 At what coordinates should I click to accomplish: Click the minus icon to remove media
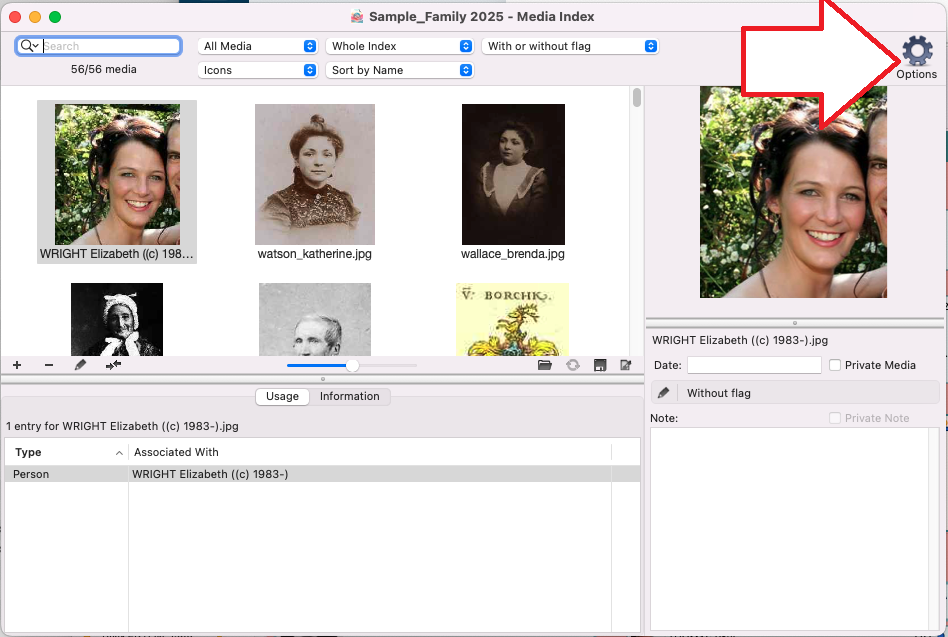click(x=49, y=365)
